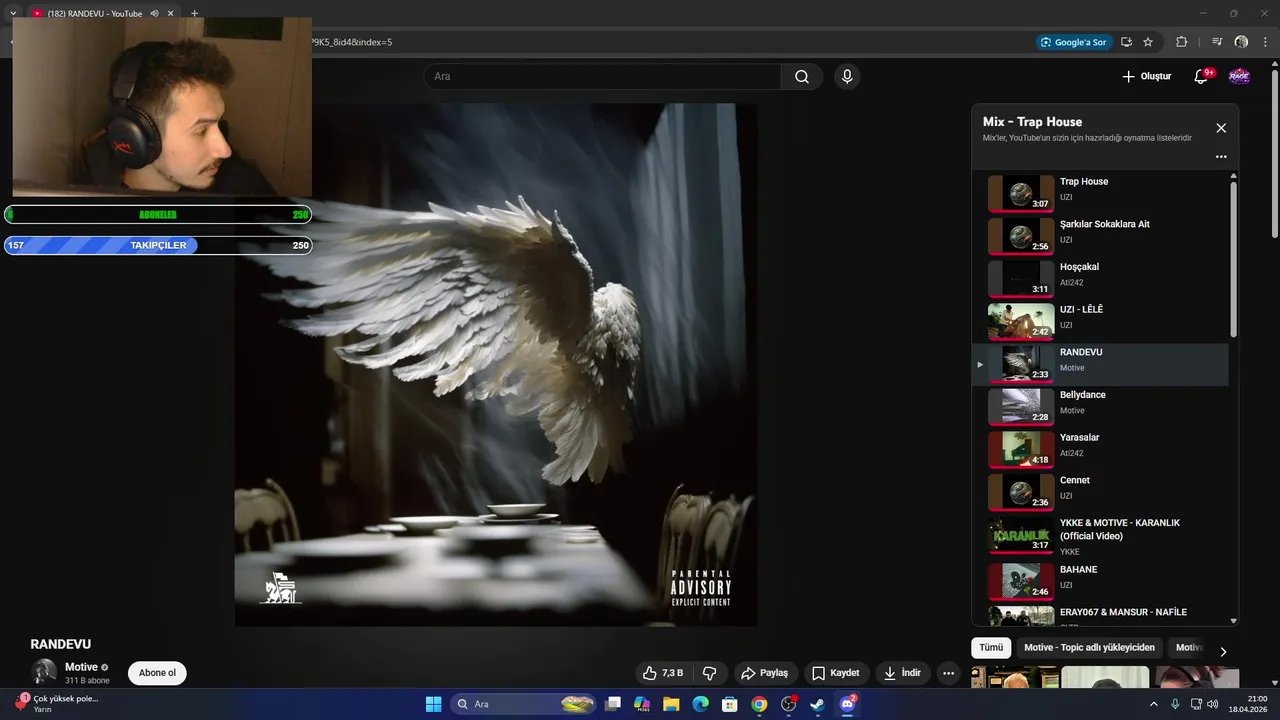Select currently playing RANDEVU playlist item

(x=1100, y=364)
